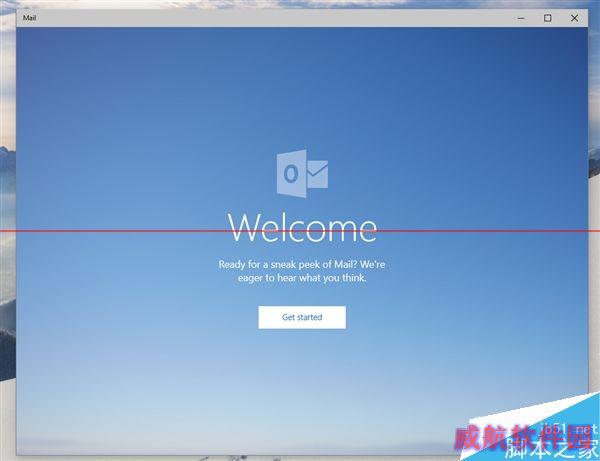Screen dimensions: 600x461
Task: Click the Get started button
Action: (302, 317)
